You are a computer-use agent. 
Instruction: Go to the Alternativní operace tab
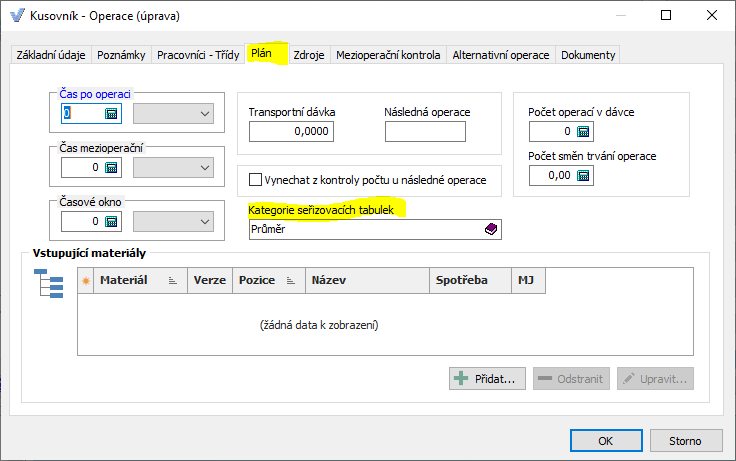point(501,55)
